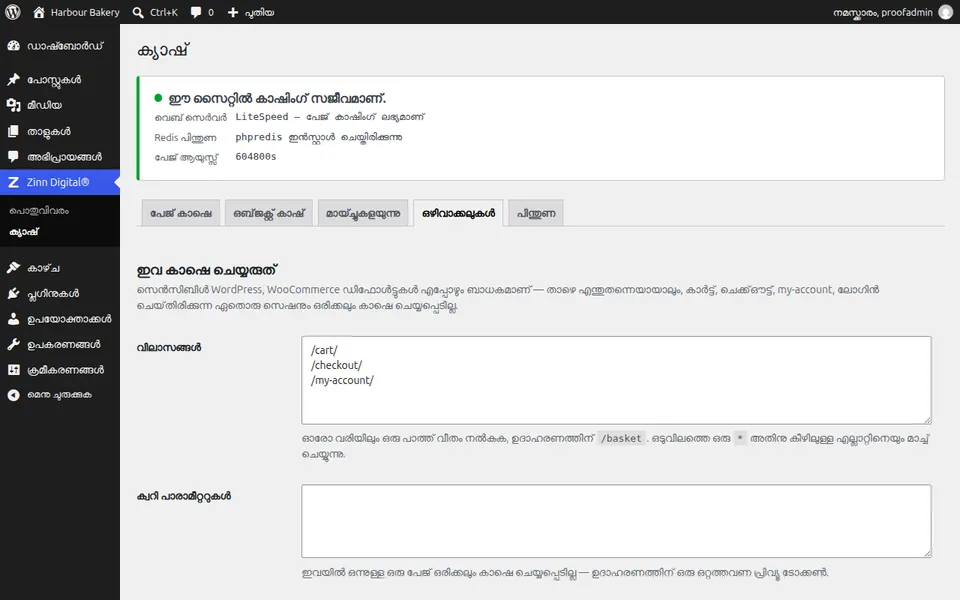
Task: Open the Support (പിന്തുണ) tab
Action: tap(536, 213)
